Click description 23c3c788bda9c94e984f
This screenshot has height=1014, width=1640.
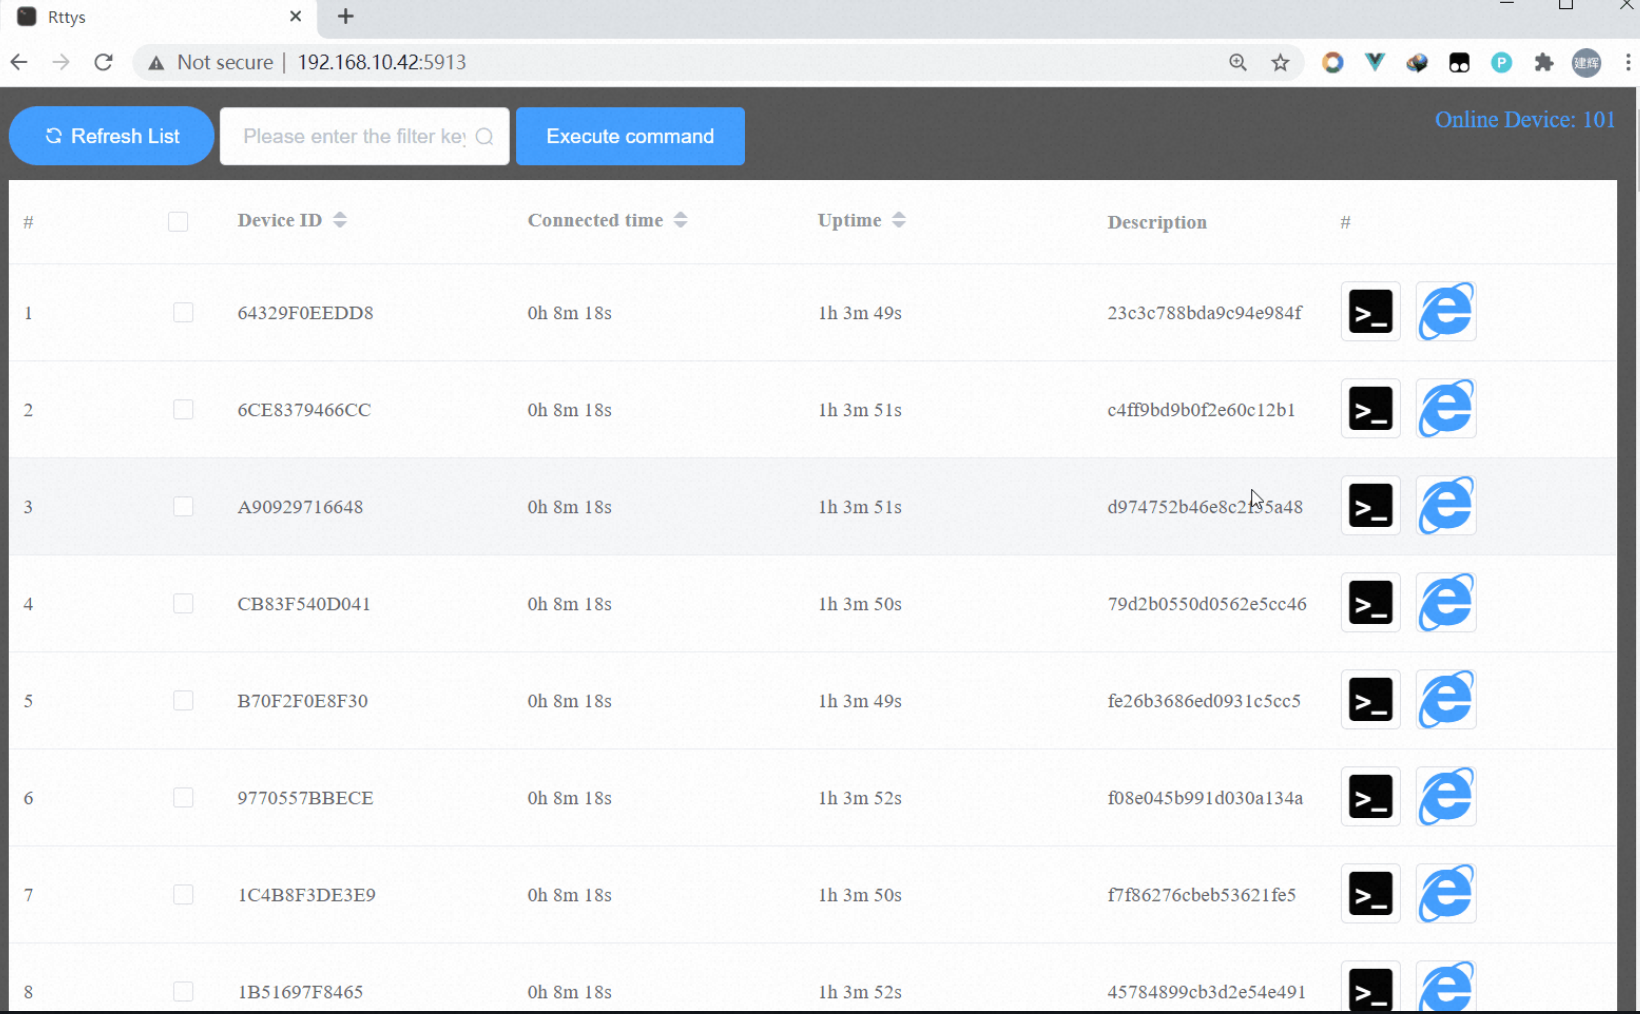(x=1204, y=313)
